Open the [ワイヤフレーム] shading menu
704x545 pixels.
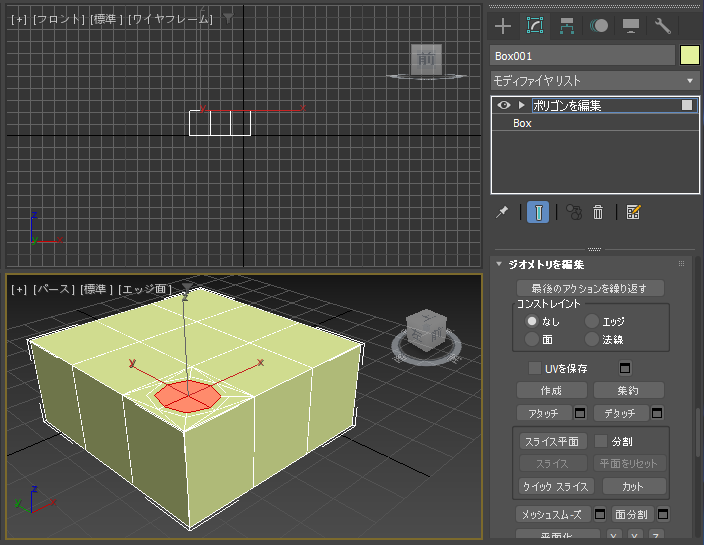tap(170, 19)
